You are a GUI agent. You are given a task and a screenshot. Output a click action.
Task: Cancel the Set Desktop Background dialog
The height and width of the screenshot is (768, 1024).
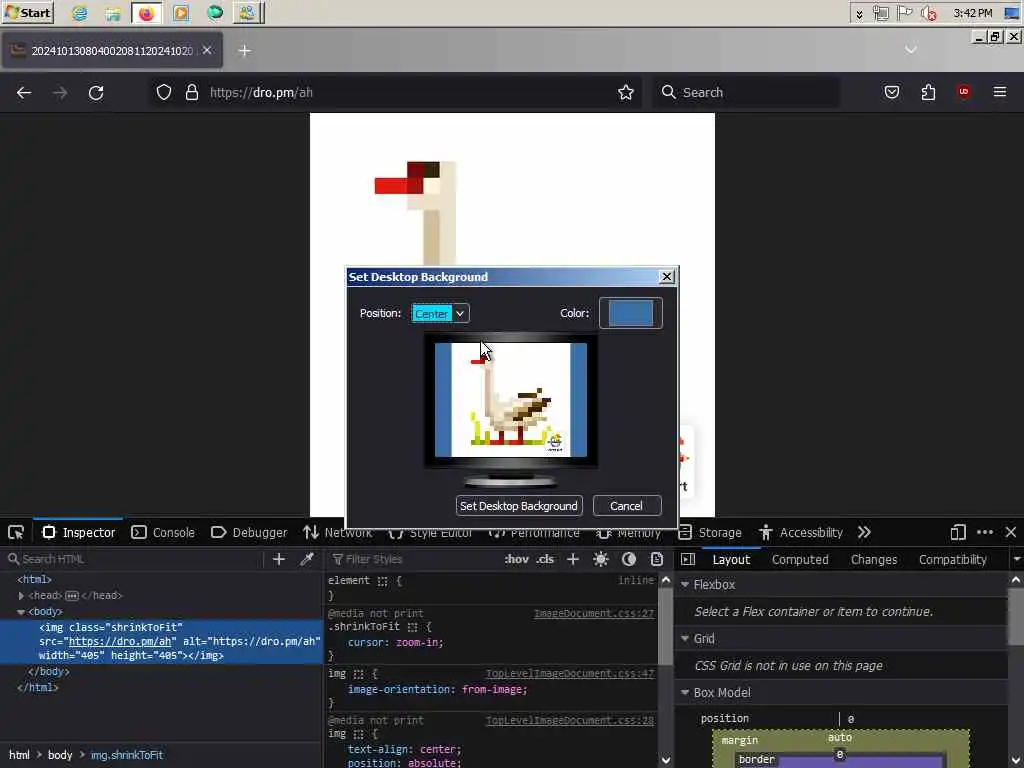626,505
